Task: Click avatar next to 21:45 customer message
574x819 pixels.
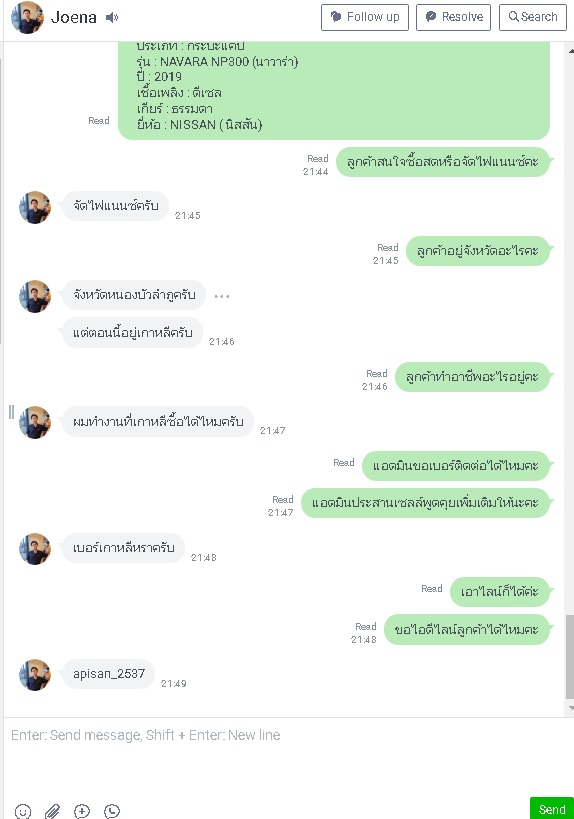Action: click(x=35, y=207)
